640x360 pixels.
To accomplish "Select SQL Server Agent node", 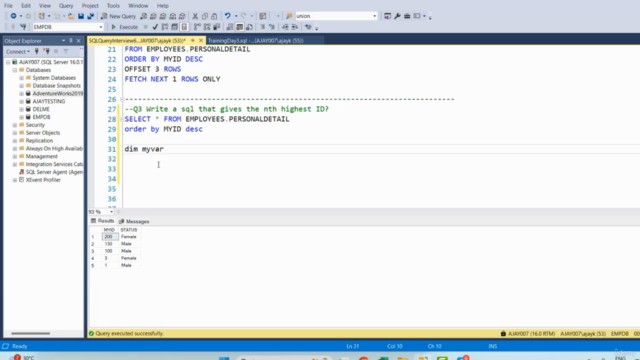I will tap(54, 172).
